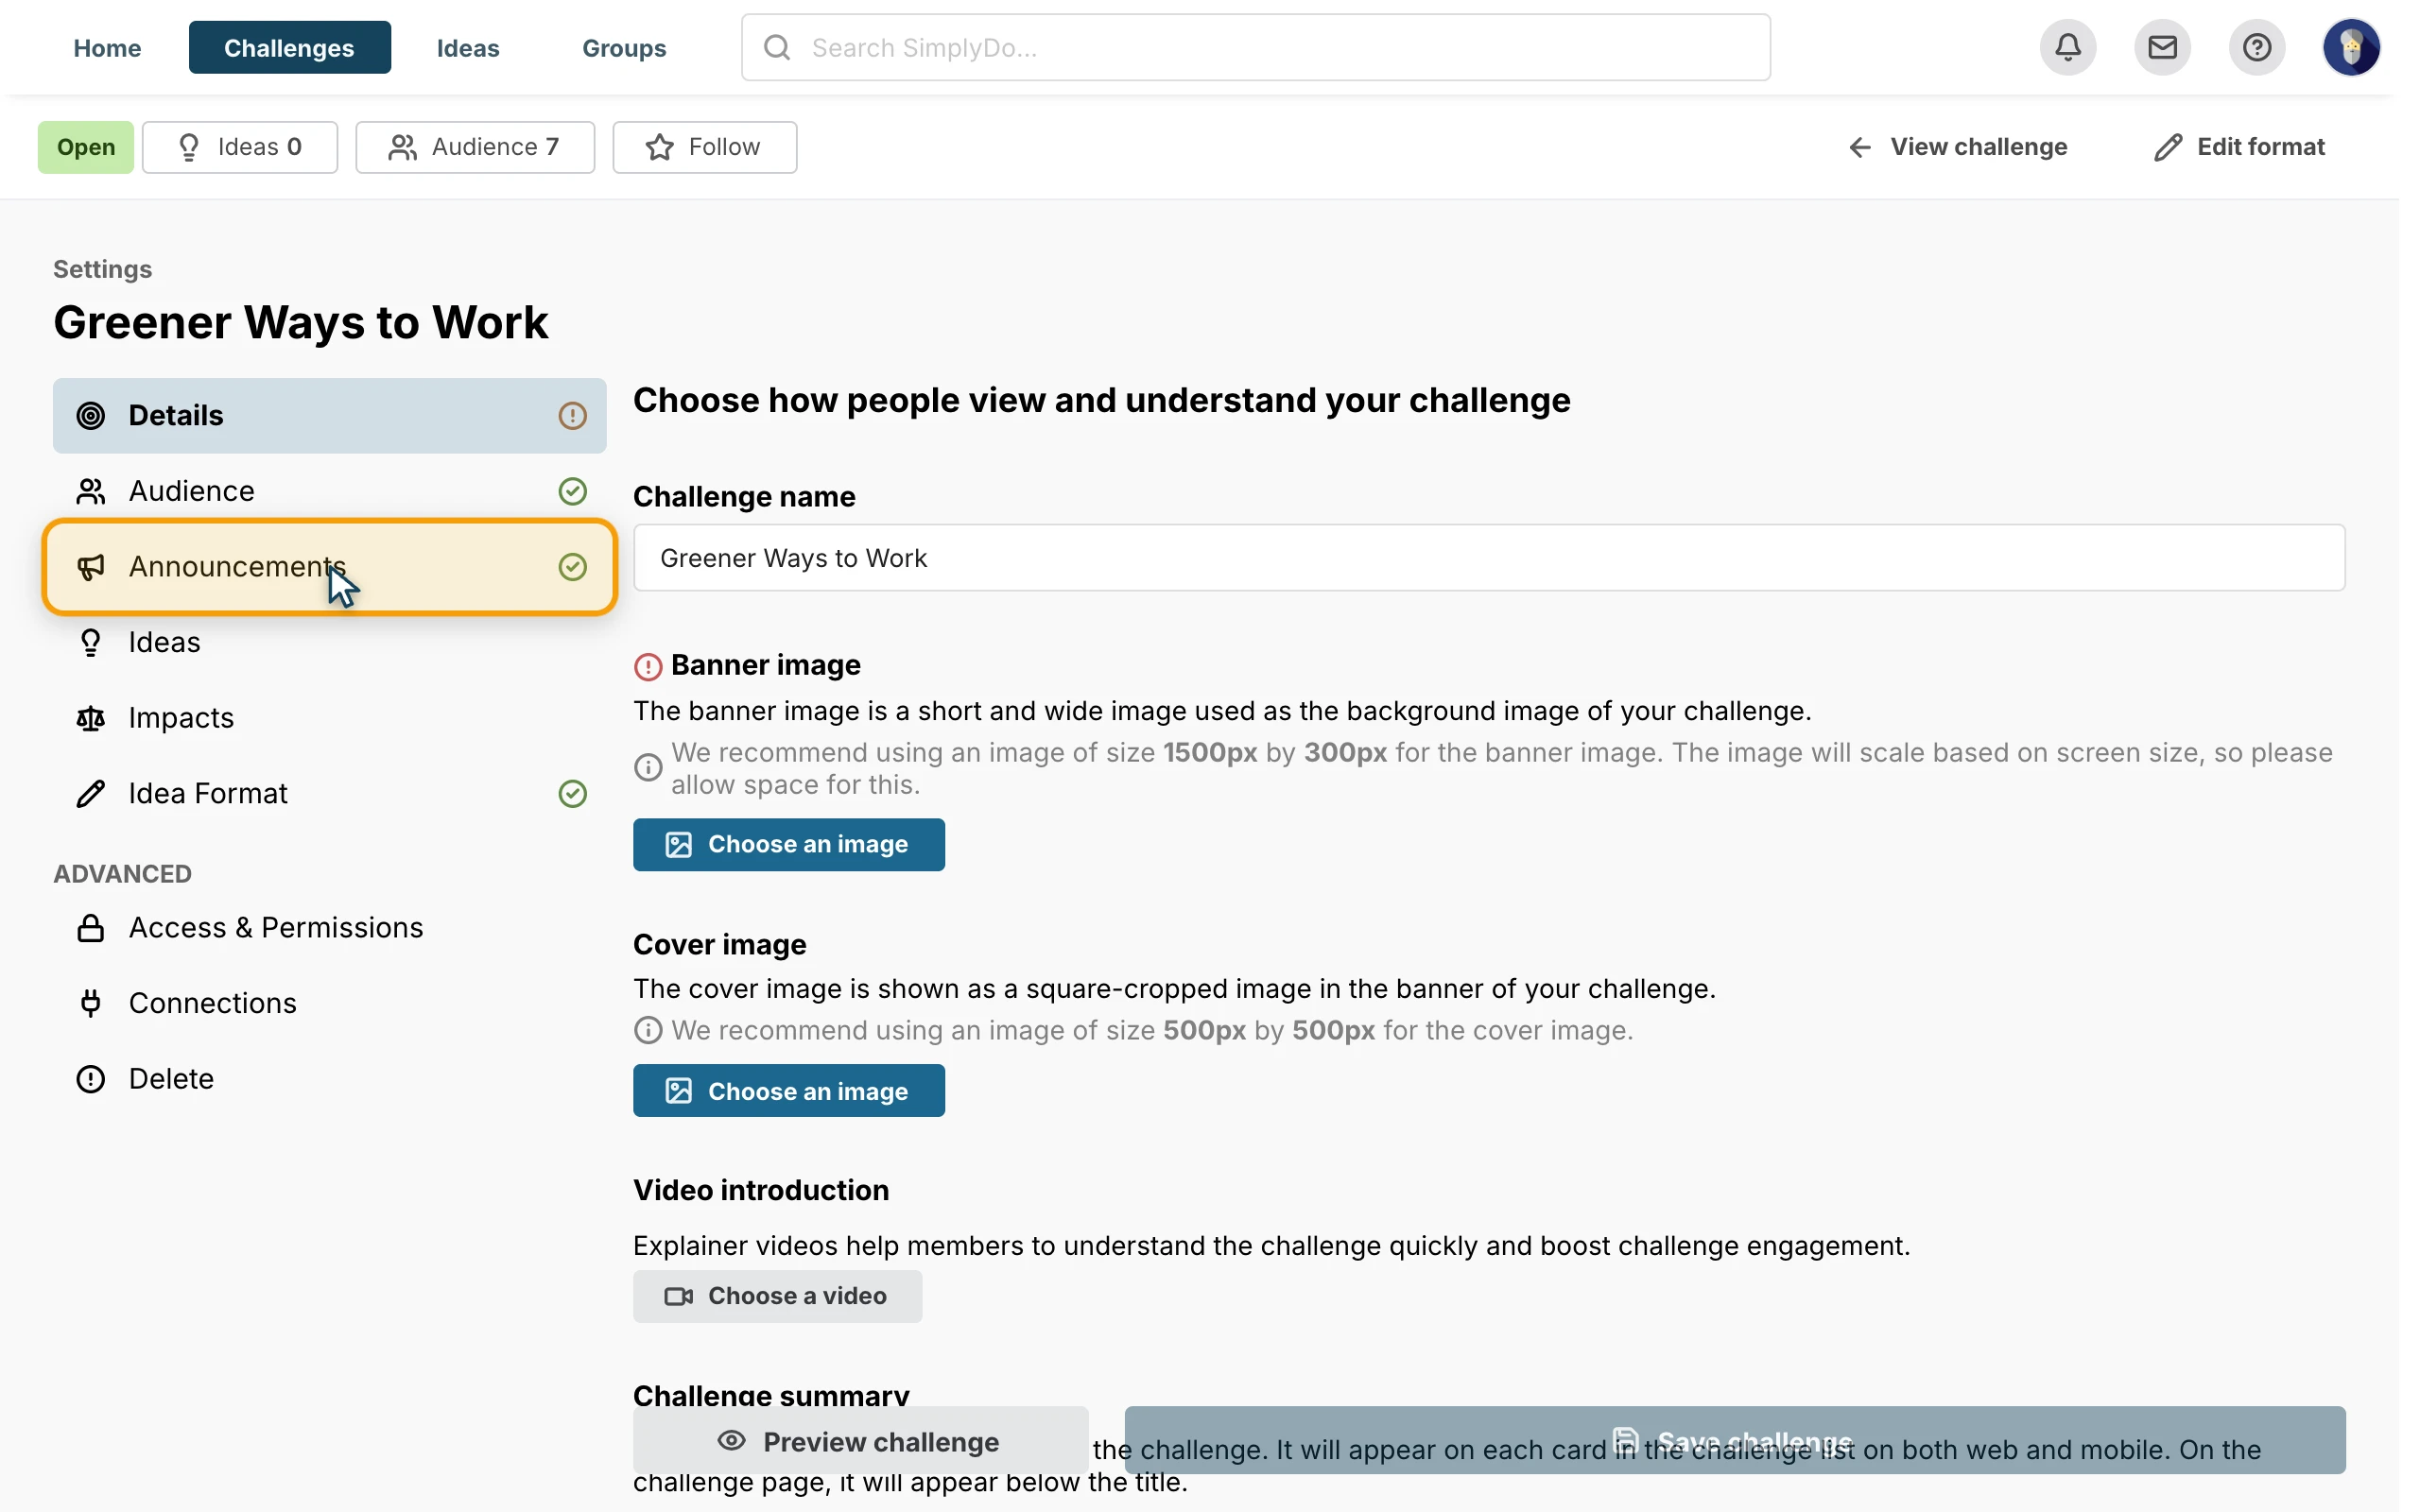The width and height of the screenshot is (2420, 1512).
Task: Click the Details warning status icon
Action: (x=572, y=416)
